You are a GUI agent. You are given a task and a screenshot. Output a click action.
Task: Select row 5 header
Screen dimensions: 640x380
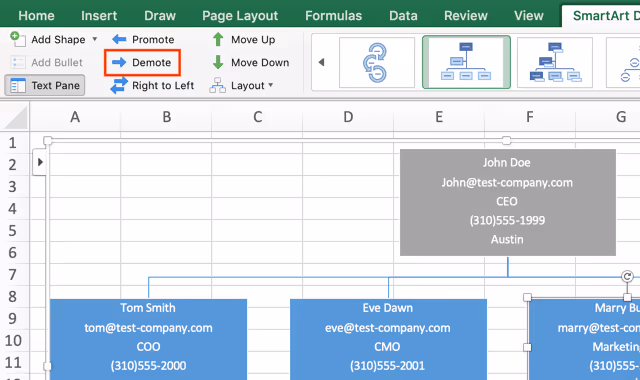pyautogui.click(x=13, y=231)
